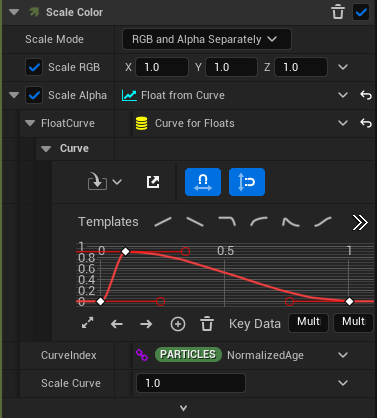Apply the linear ramp up curve template
The image size is (377, 418).
[163, 222]
